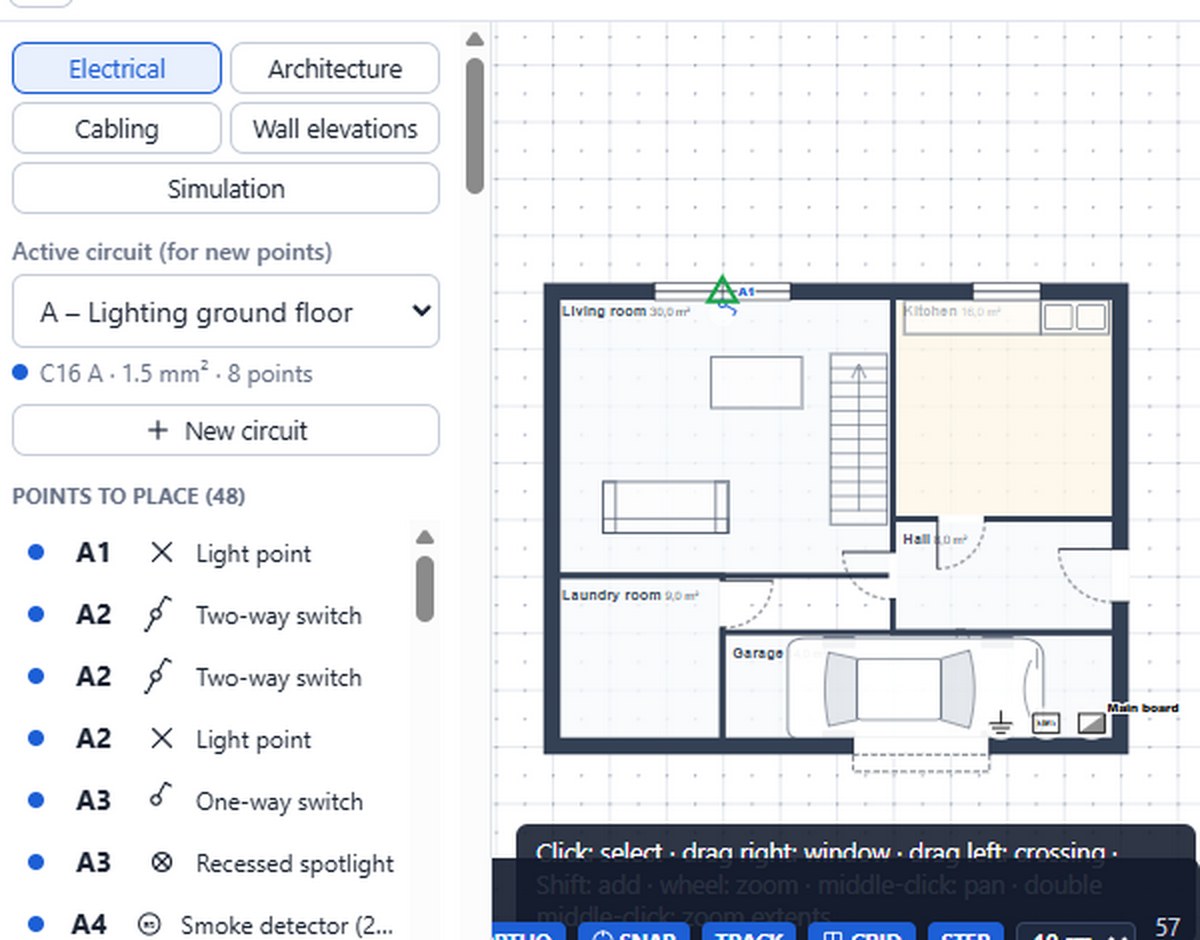
Task: Select the A1 Light point cross icon
Action: coord(161,553)
